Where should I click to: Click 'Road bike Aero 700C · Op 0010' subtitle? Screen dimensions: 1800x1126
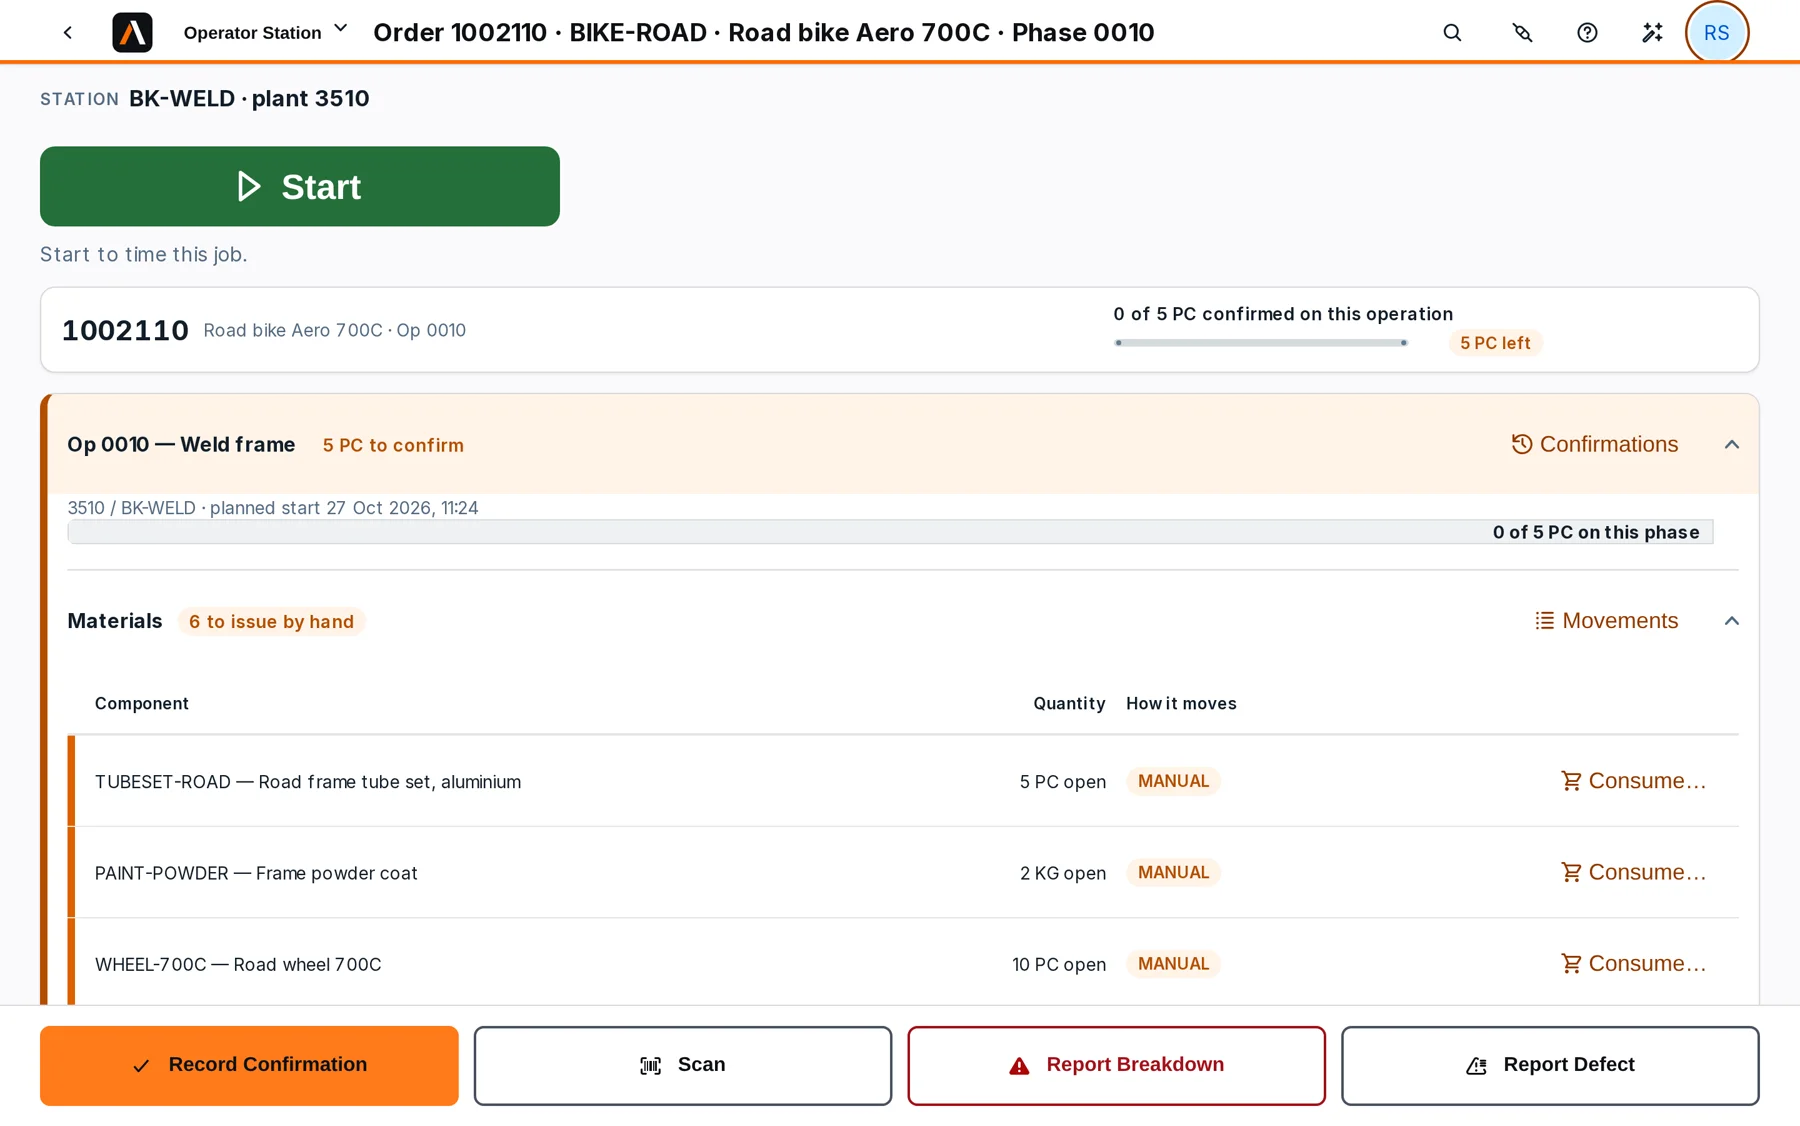(335, 330)
